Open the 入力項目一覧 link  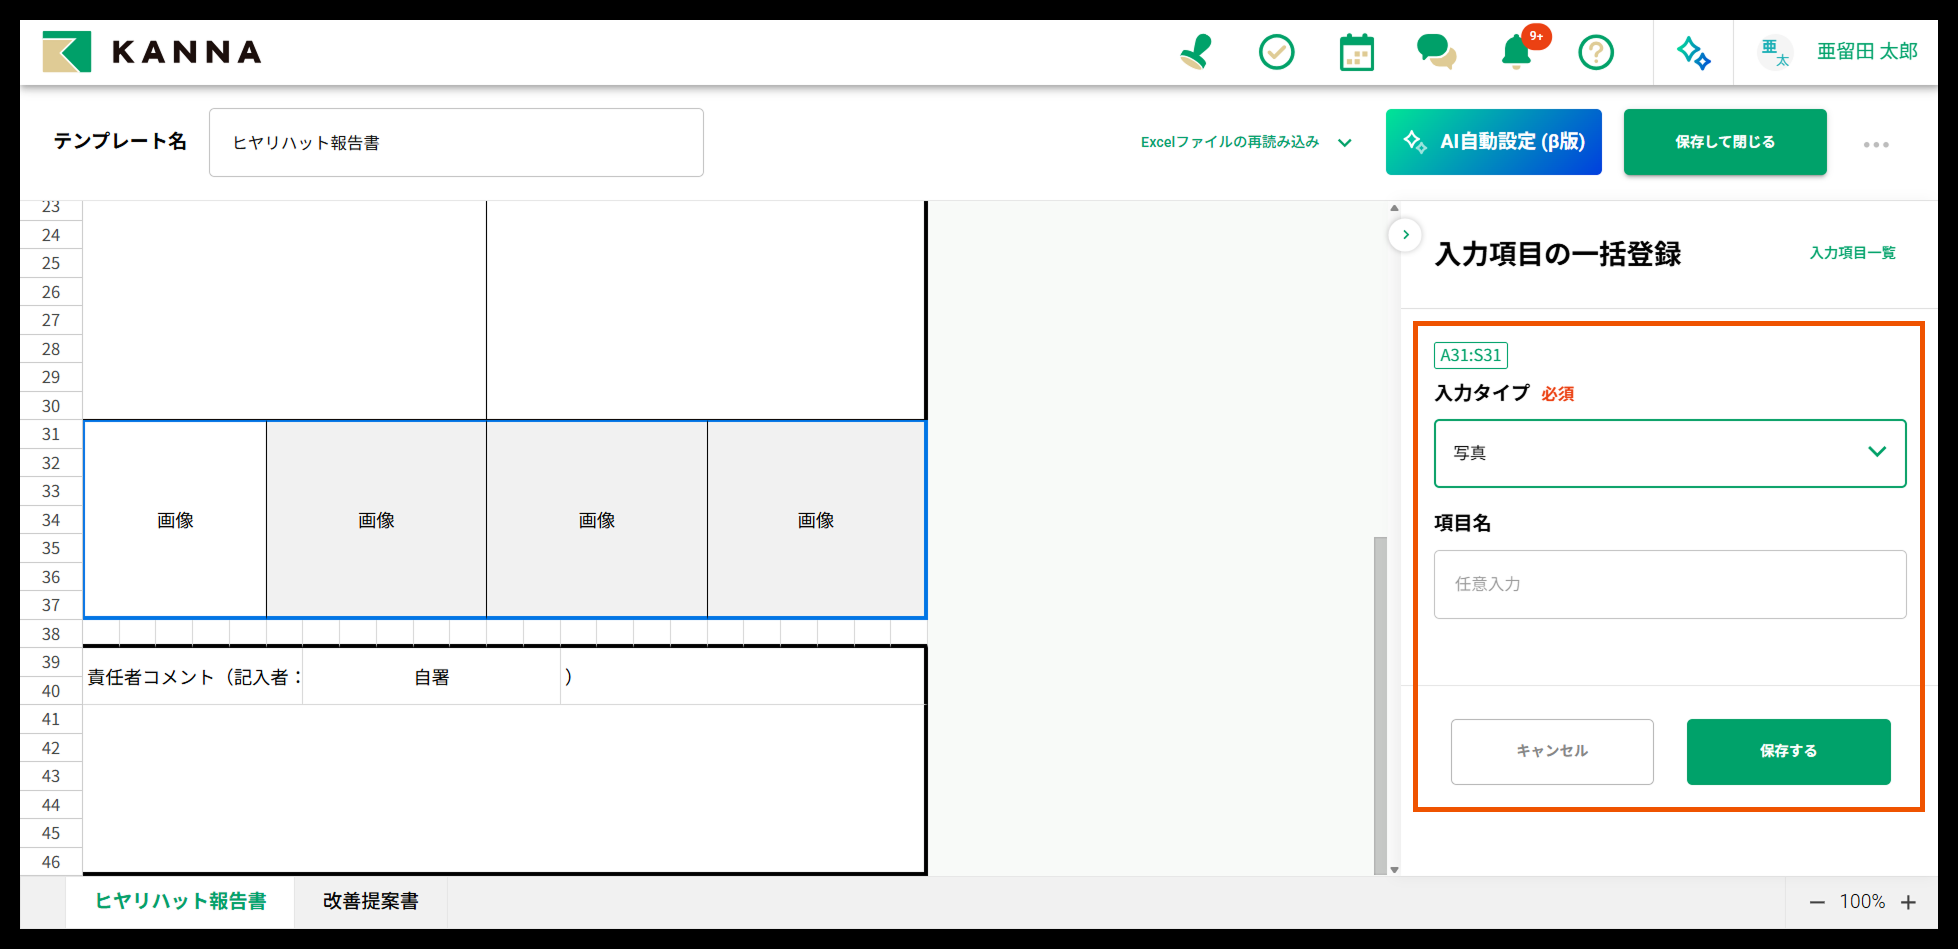1852,253
